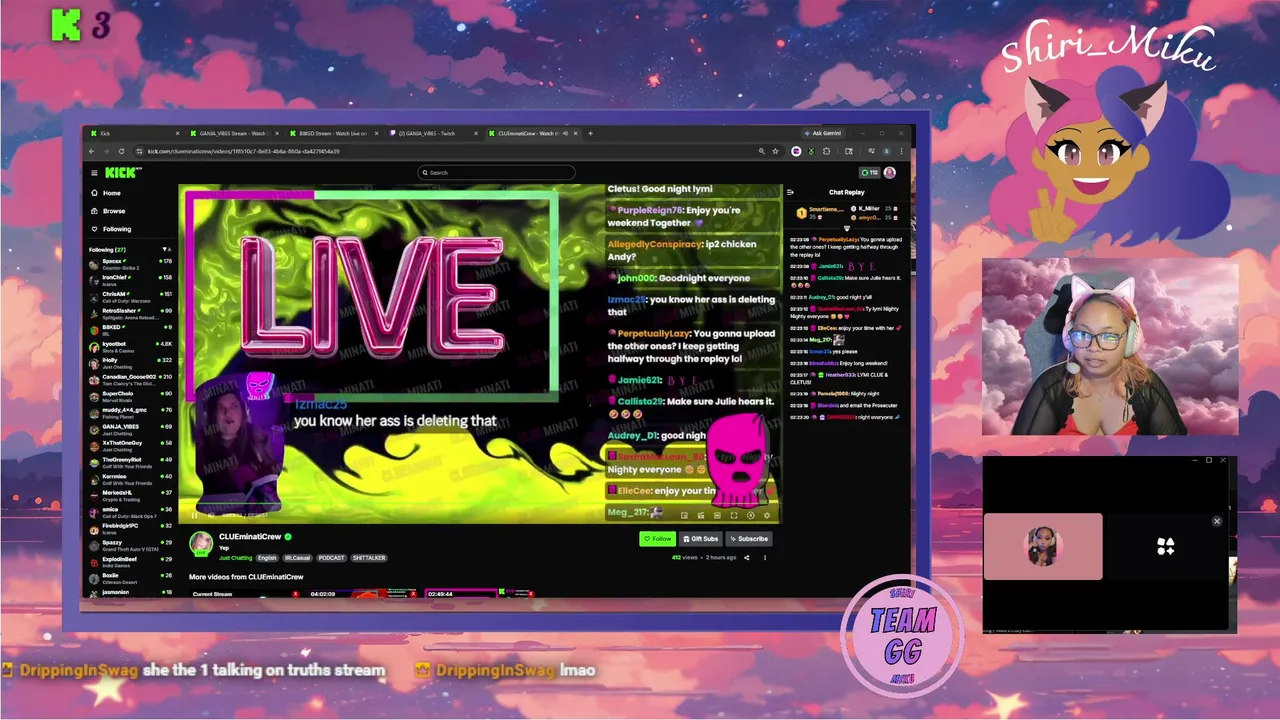Open the Just Chatting category link

point(236,558)
